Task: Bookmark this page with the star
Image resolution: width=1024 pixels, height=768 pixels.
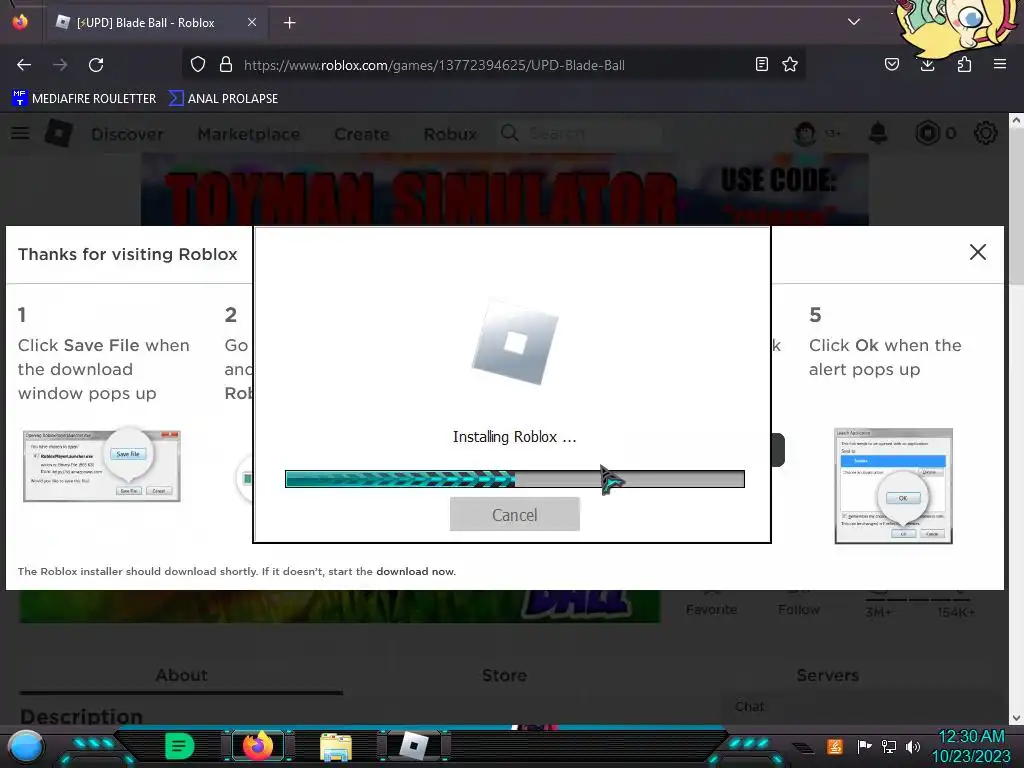Action: pyautogui.click(x=790, y=65)
